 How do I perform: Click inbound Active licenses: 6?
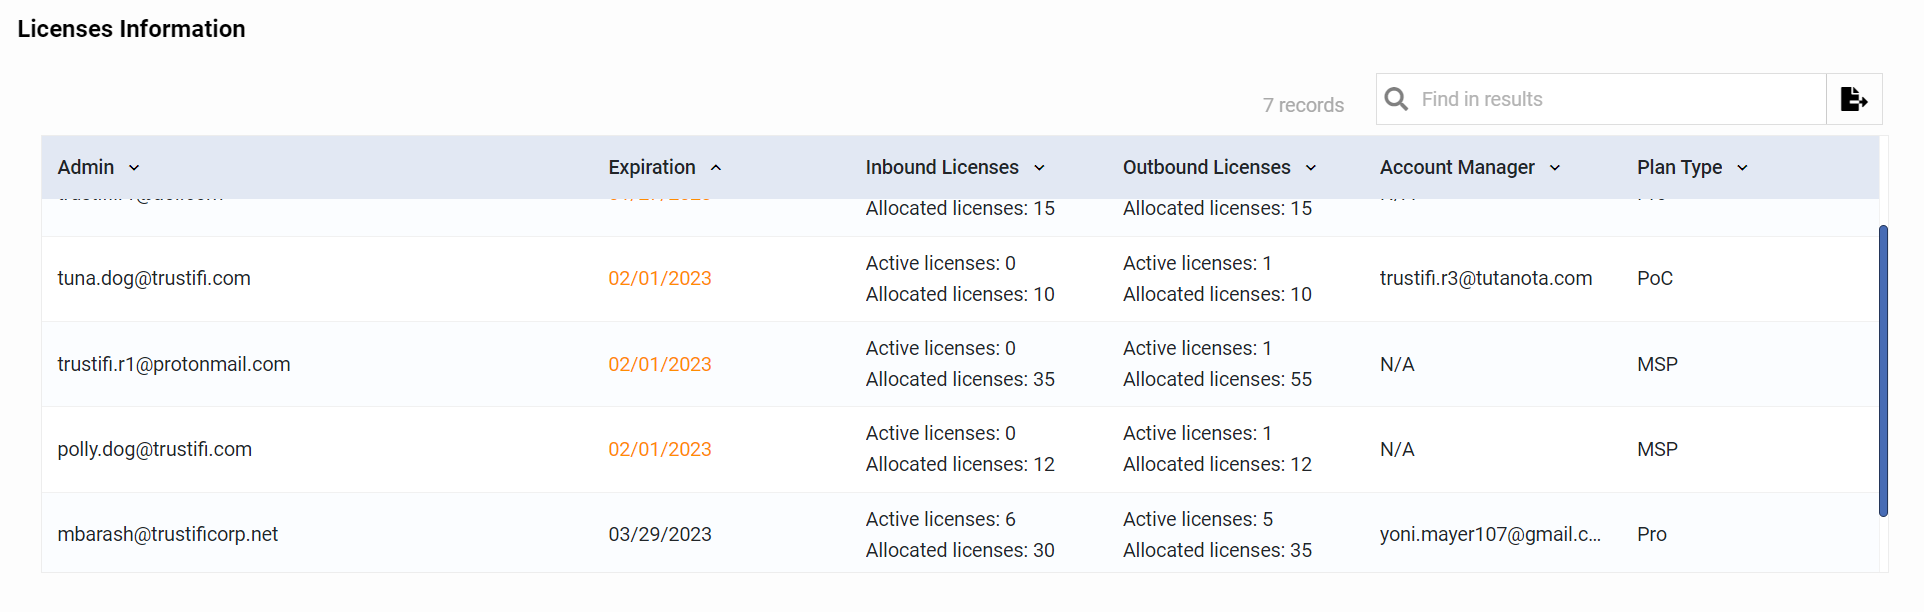941,519
